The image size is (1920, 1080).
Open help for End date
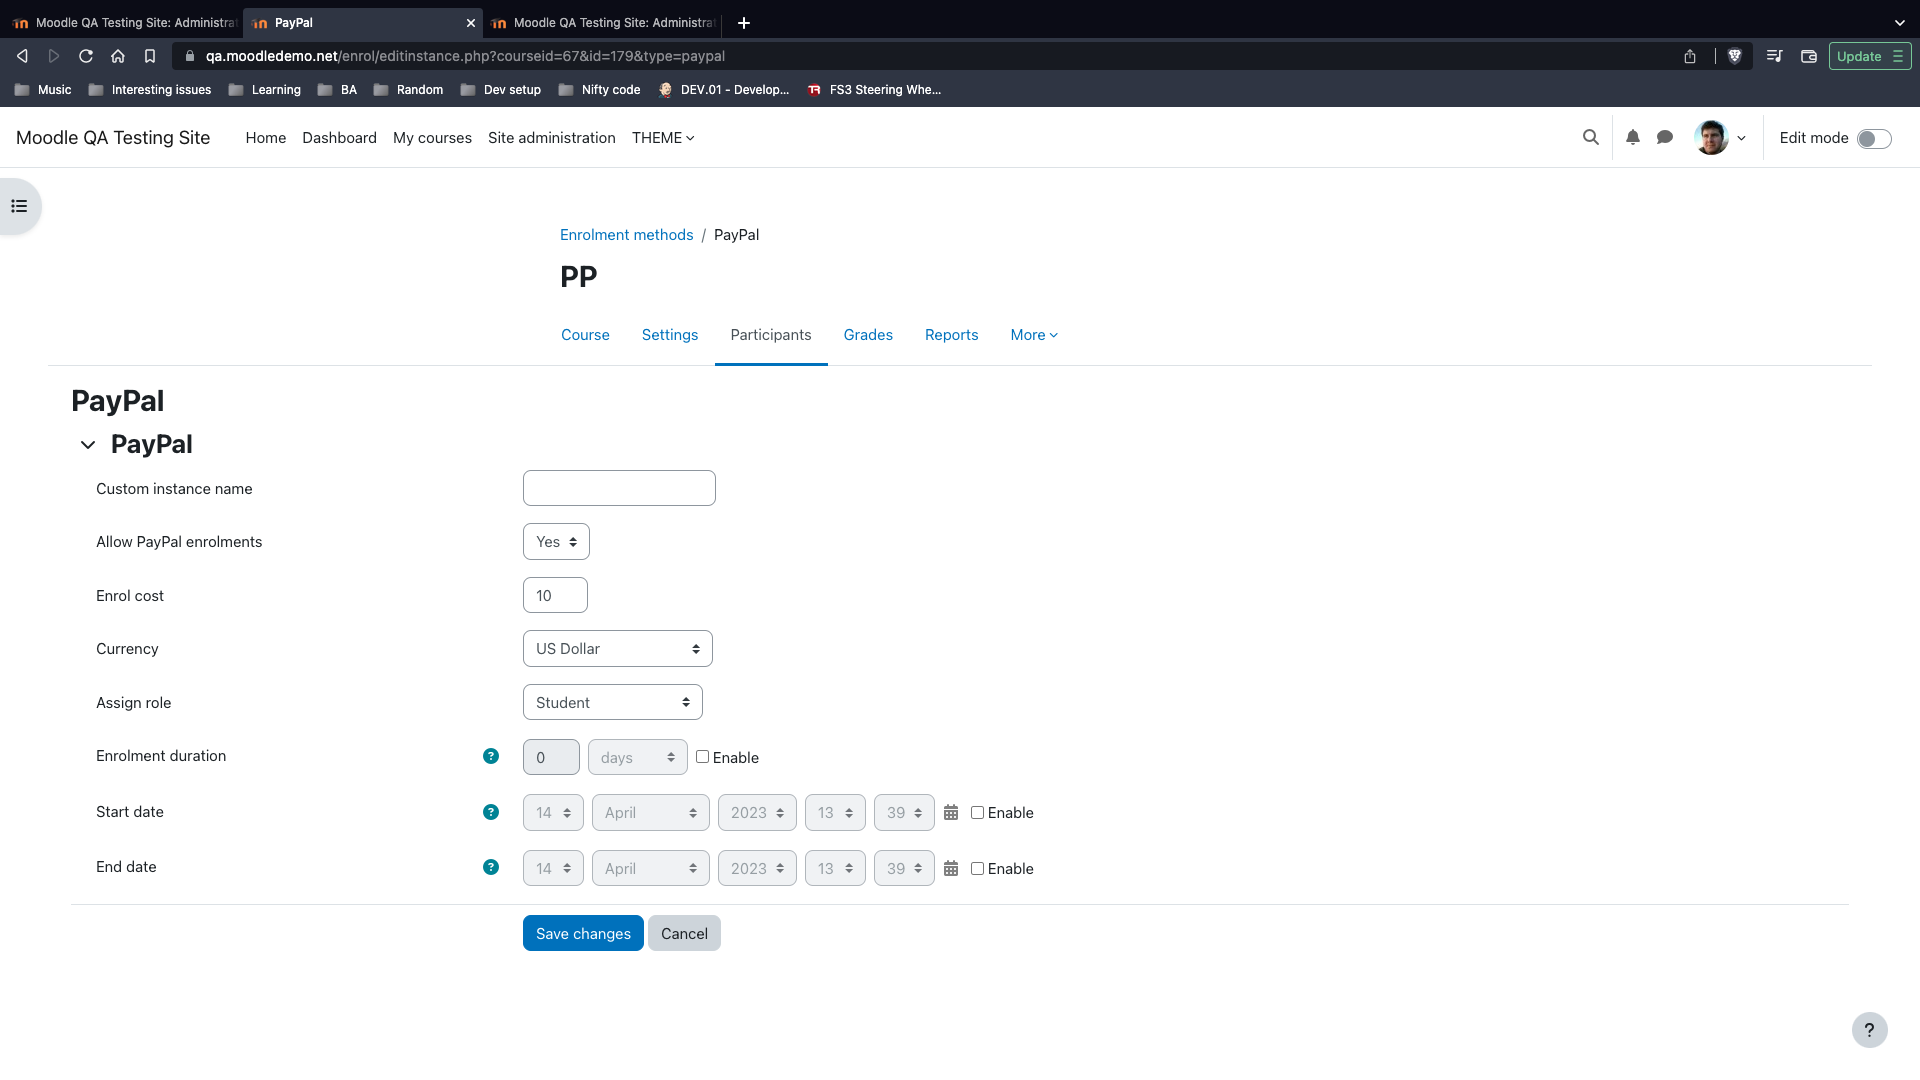(491, 867)
